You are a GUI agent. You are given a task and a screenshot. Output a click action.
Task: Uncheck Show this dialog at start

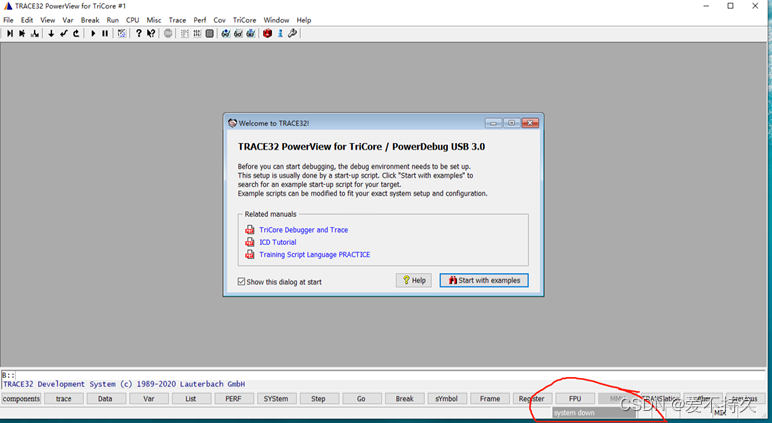click(241, 281)
